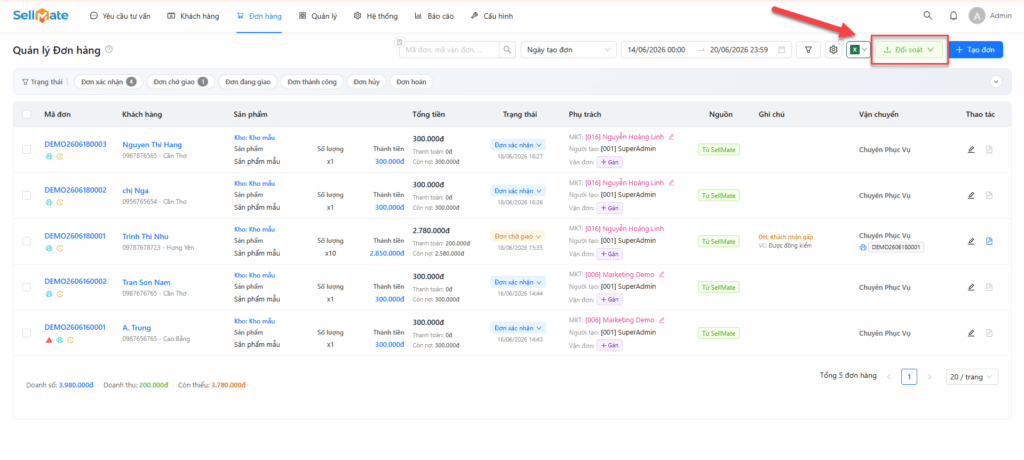Screen dimensions: 1024x460
Task: Change status Đơn xác nhận of DEMO2606180003
Action: click(518, 145)
